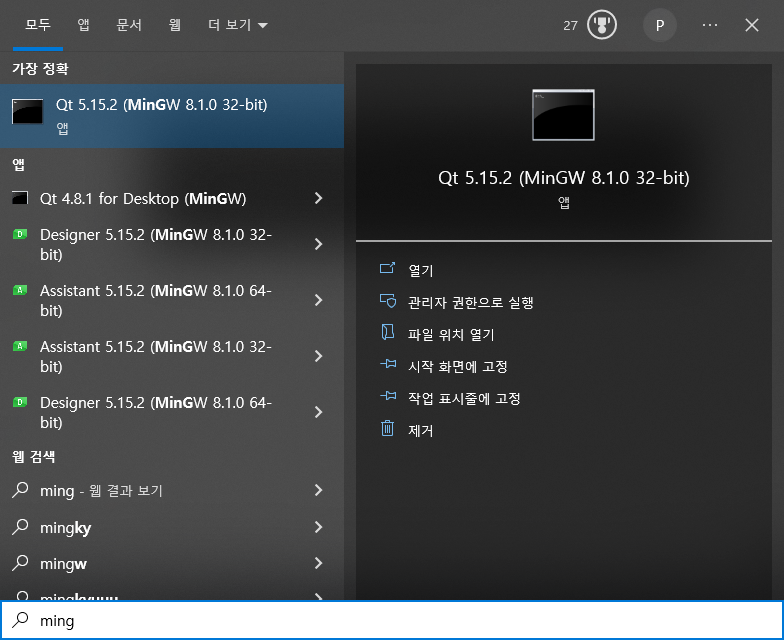This screenshot has height=640, width=784.
Task: Click the preview title Qt 5.15.2 (MinGW 8.1.0 32-bit)
Action: coord(564,178)
